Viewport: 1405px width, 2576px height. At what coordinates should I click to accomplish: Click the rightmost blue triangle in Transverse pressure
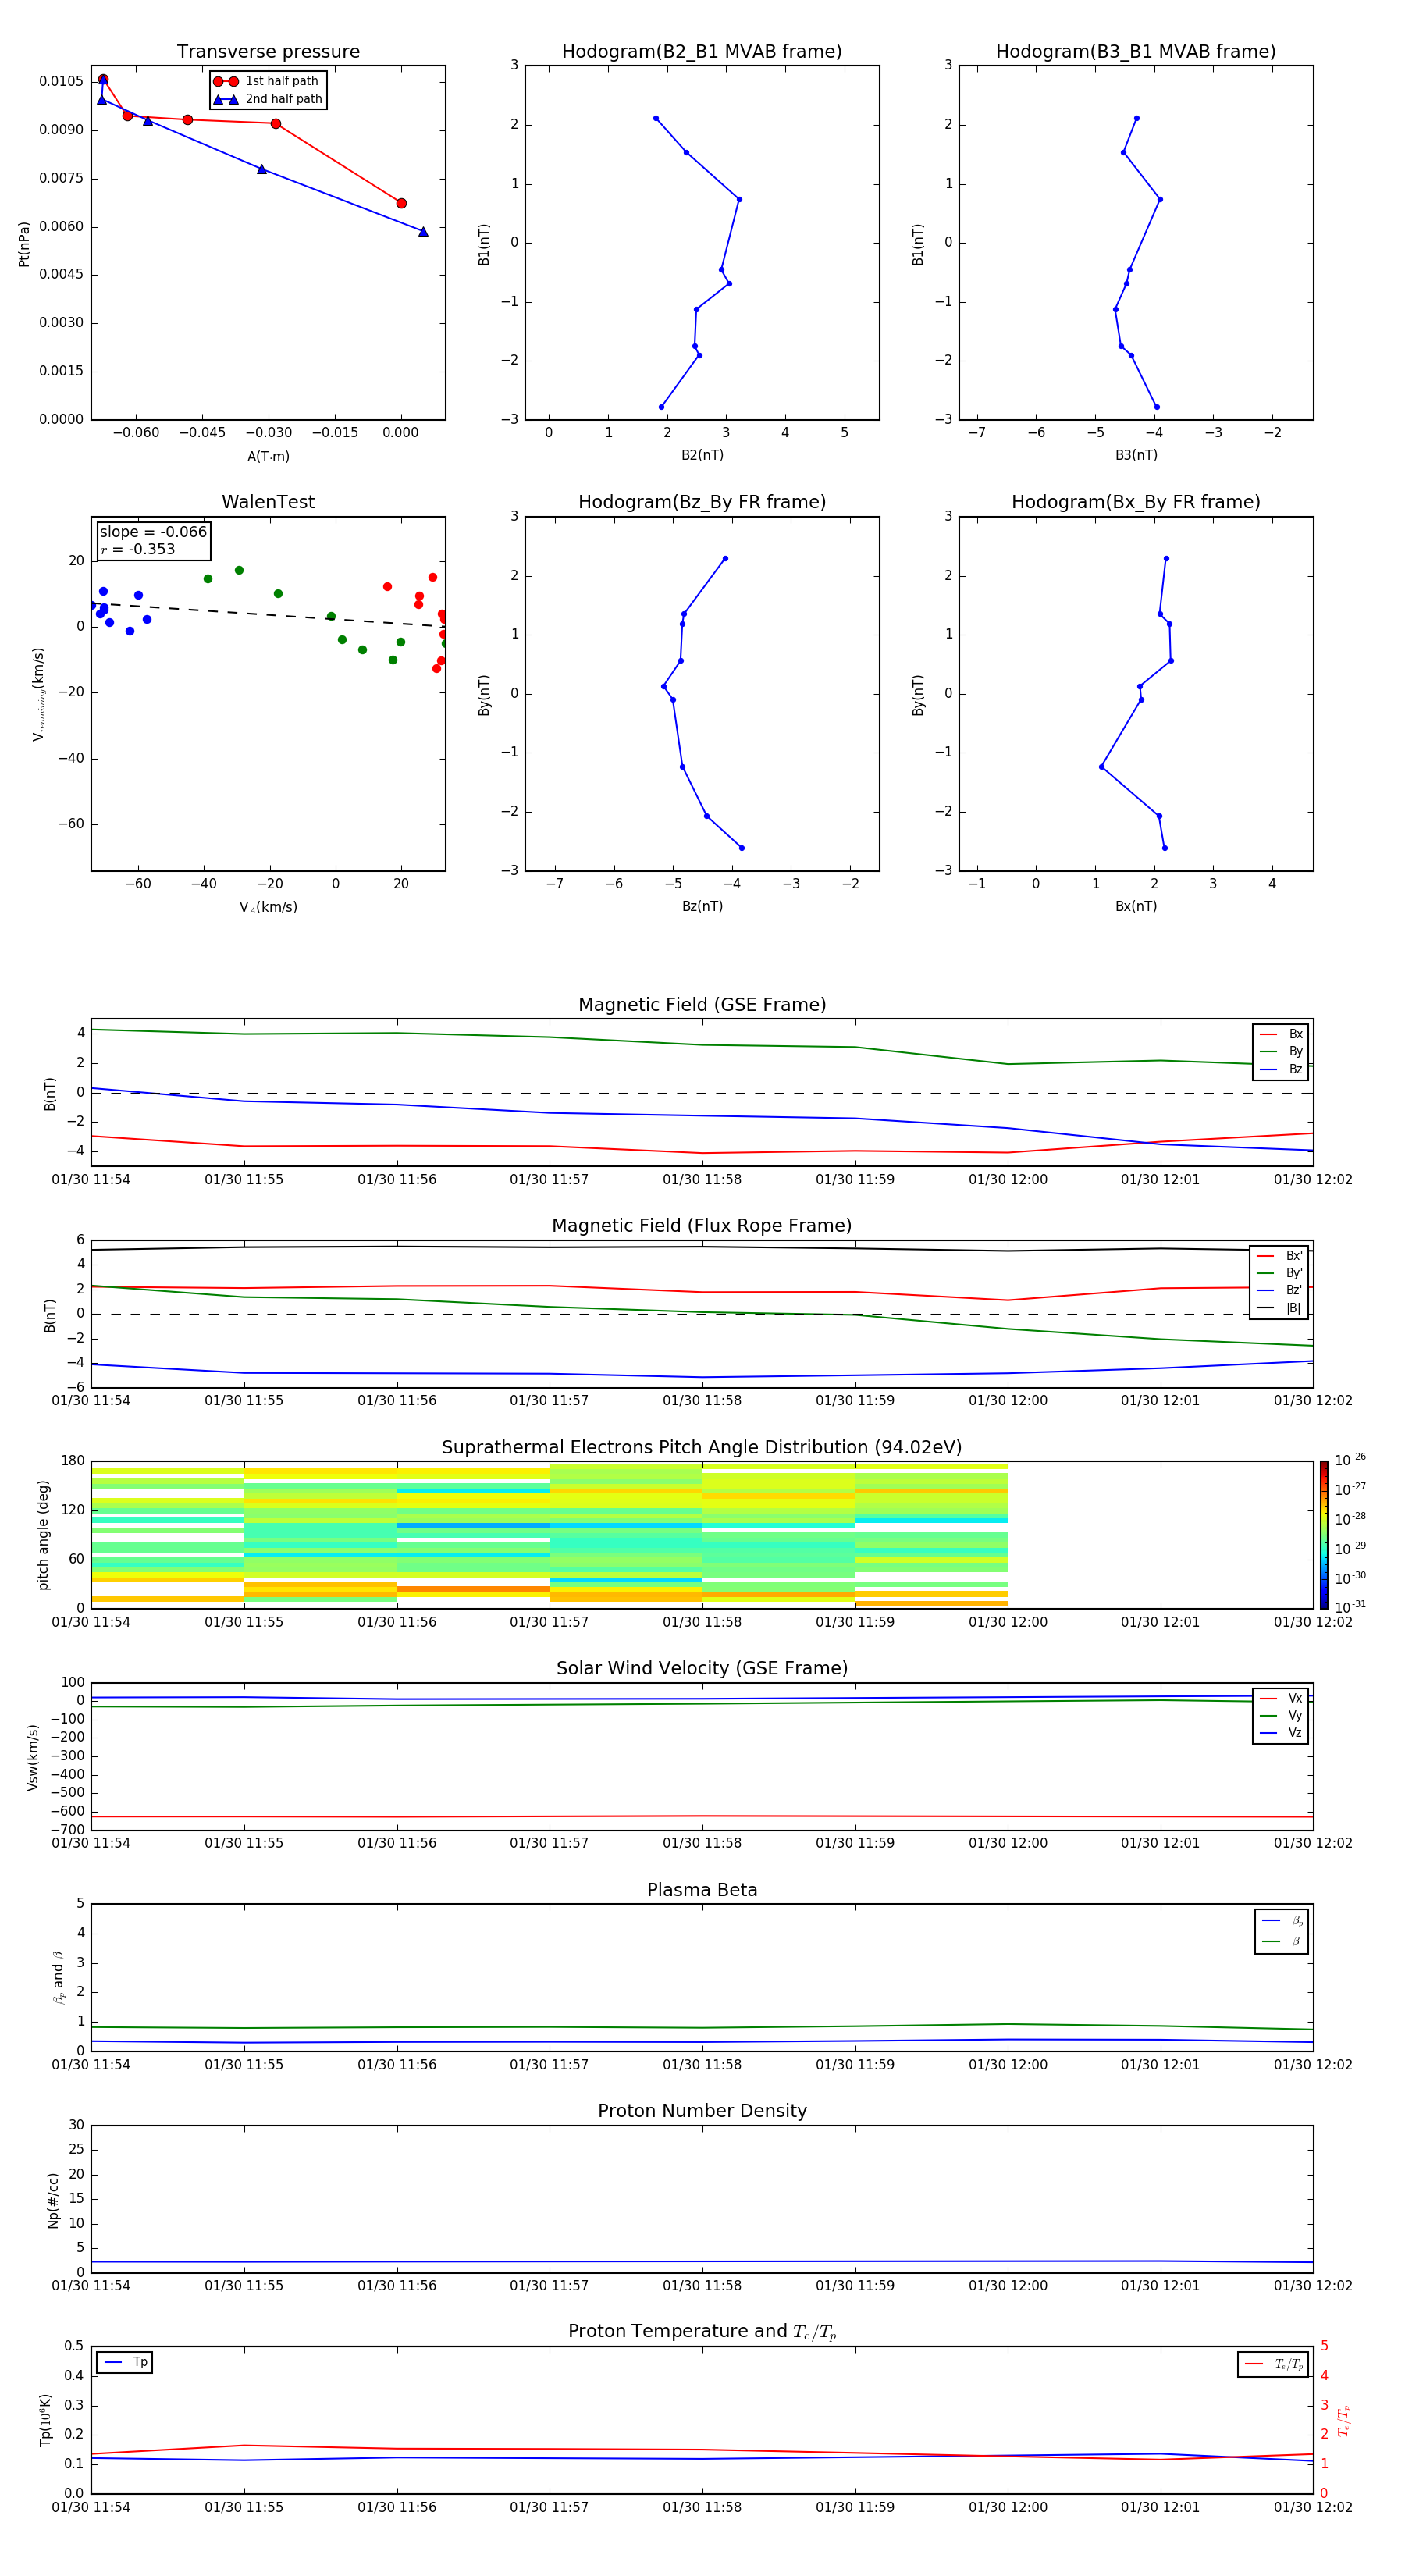pyautogui.click(x=423, y=232)
